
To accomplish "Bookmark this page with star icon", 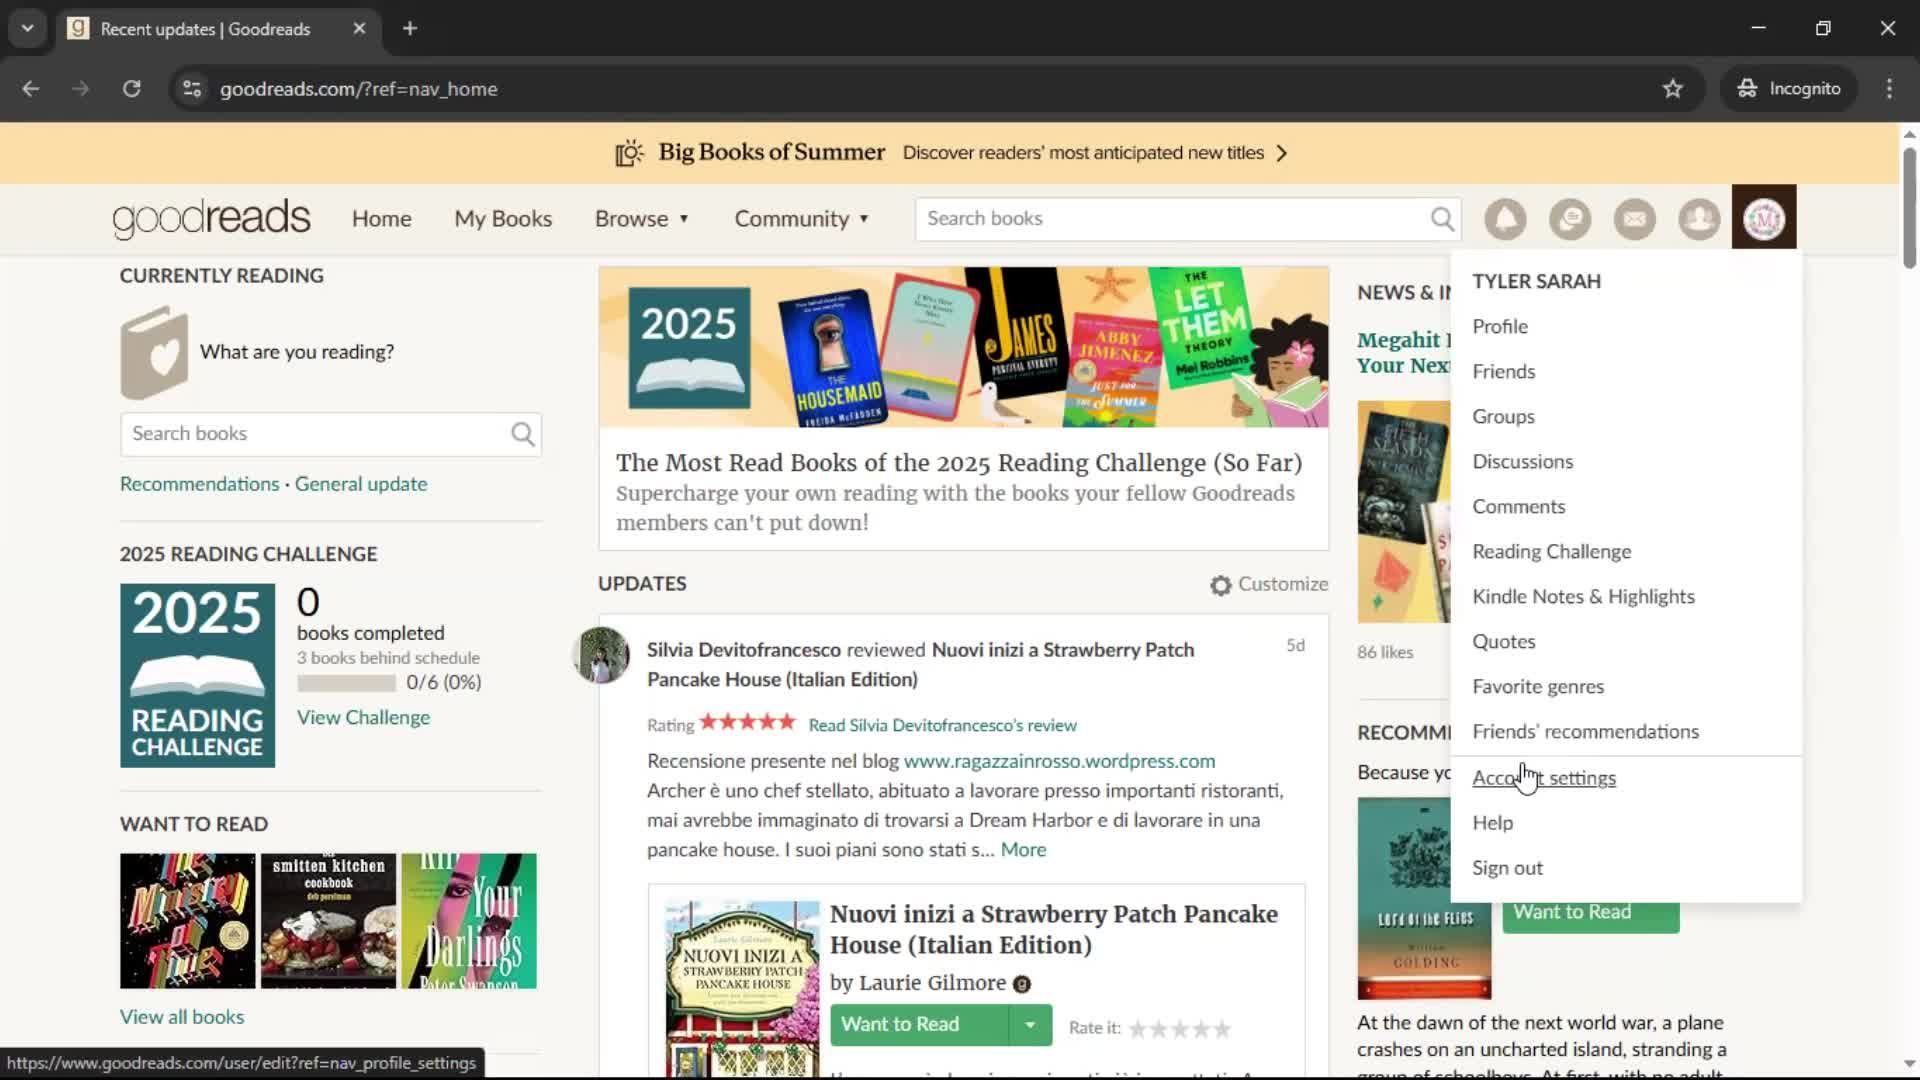I will pos(1672,89).
